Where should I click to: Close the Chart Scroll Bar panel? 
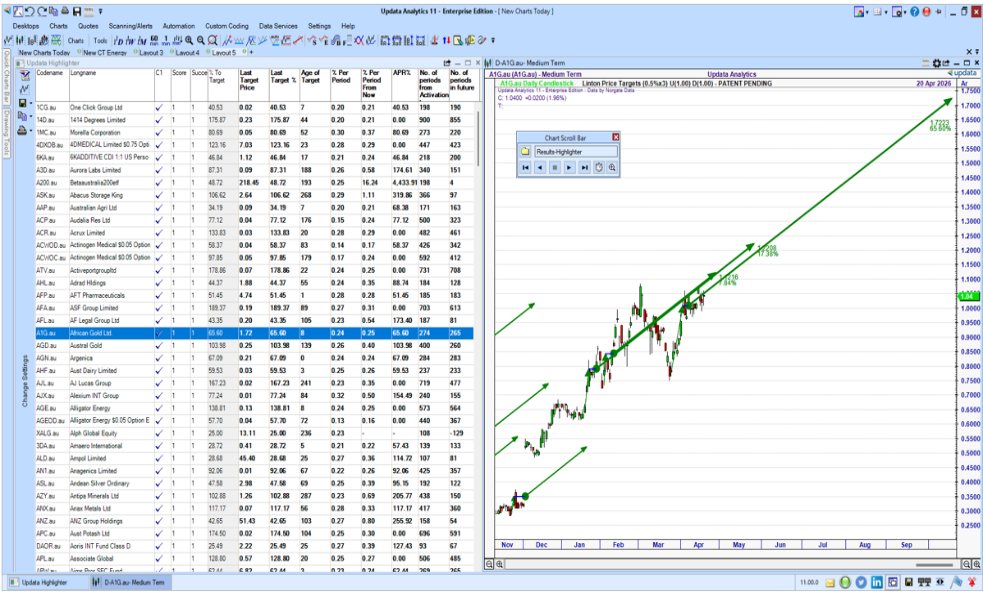(x=616, y=137)
